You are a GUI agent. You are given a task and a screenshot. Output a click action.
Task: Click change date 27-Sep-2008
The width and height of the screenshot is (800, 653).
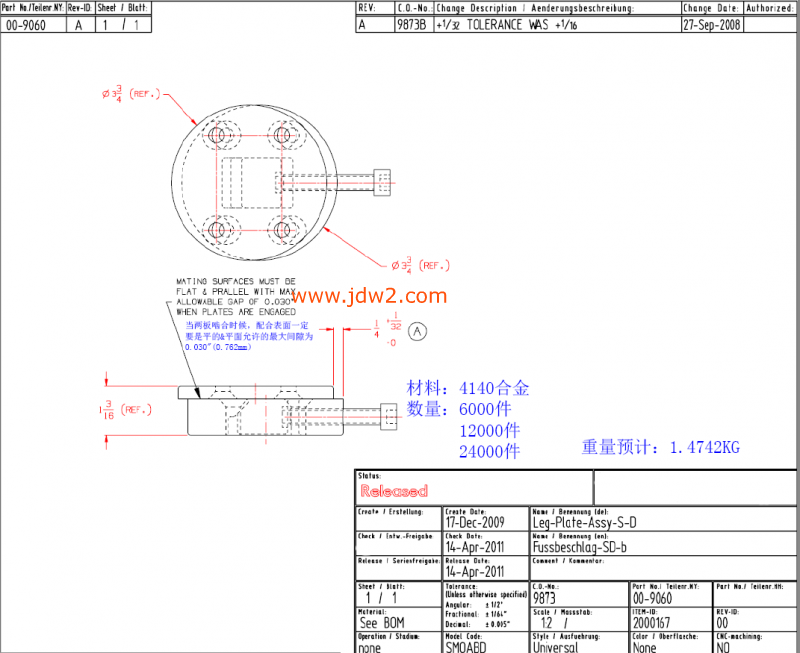coord(712,24)
